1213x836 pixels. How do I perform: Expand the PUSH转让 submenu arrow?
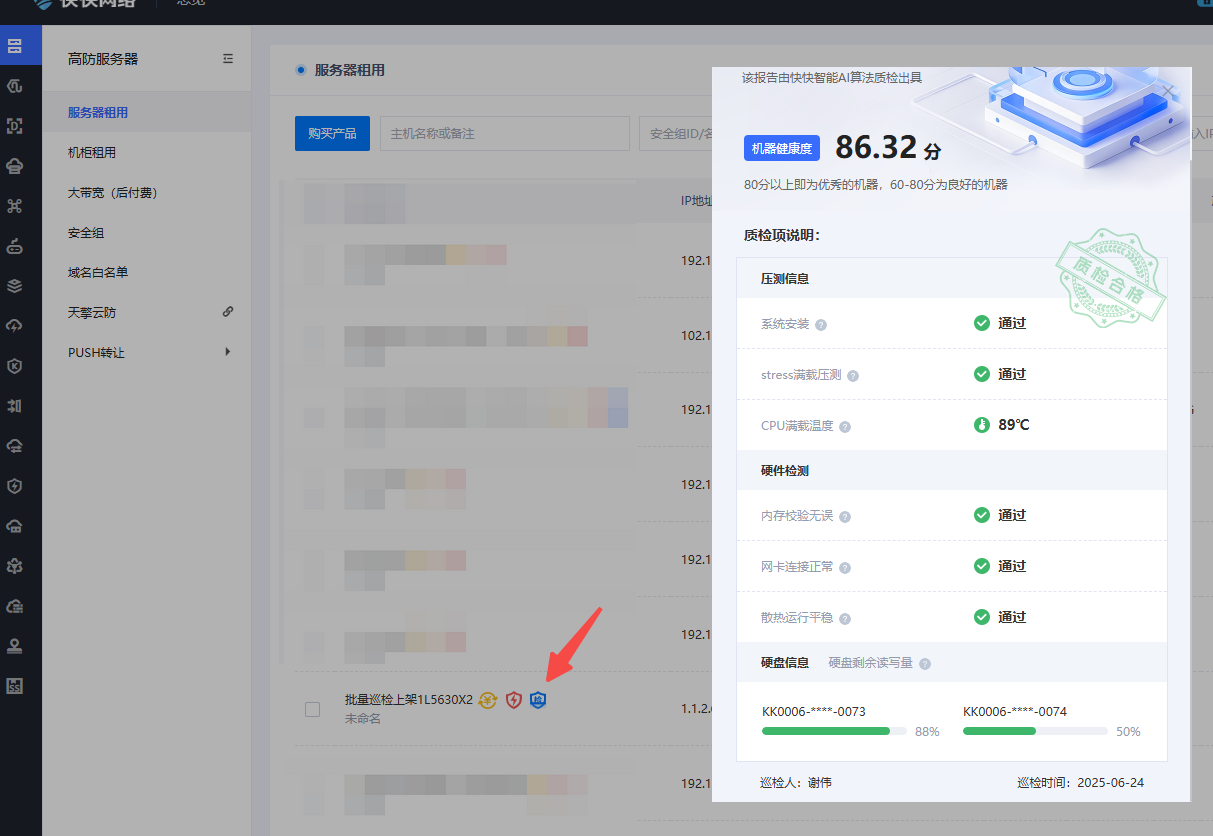[x=228, y=352]
